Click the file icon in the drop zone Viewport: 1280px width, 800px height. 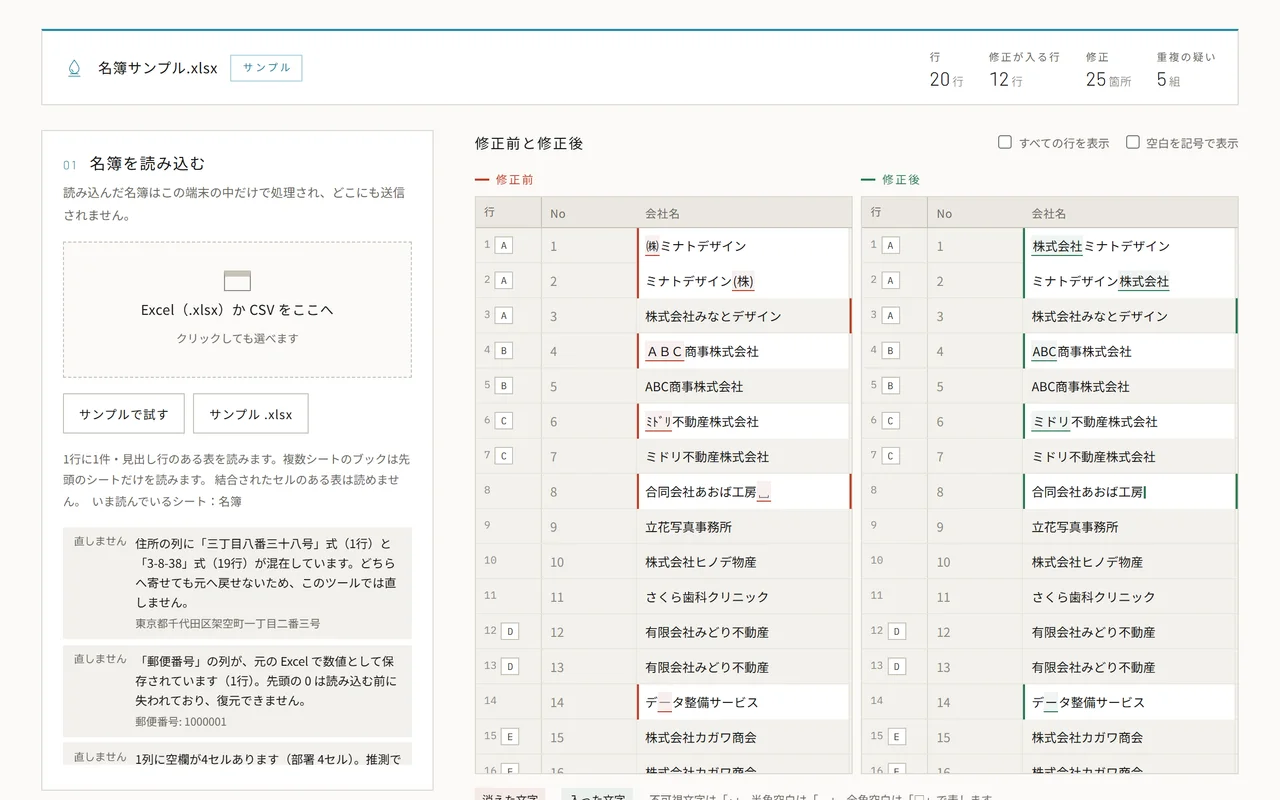pos(237,281)
